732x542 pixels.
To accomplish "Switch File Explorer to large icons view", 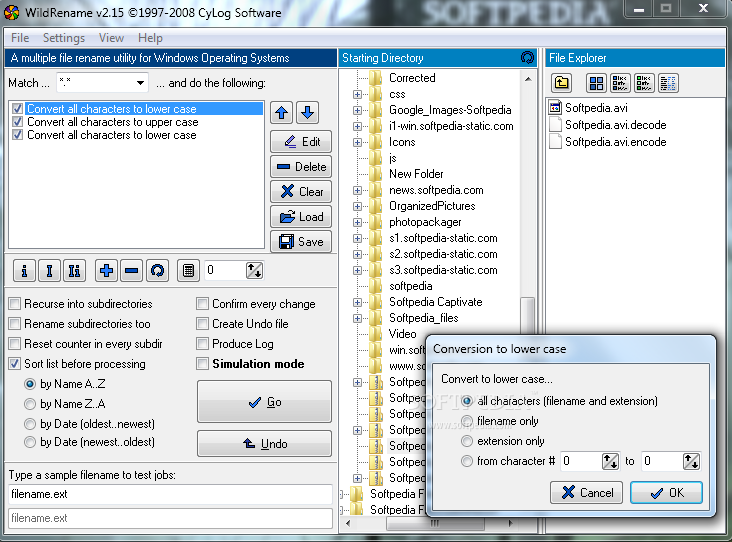I will [596, 83].
